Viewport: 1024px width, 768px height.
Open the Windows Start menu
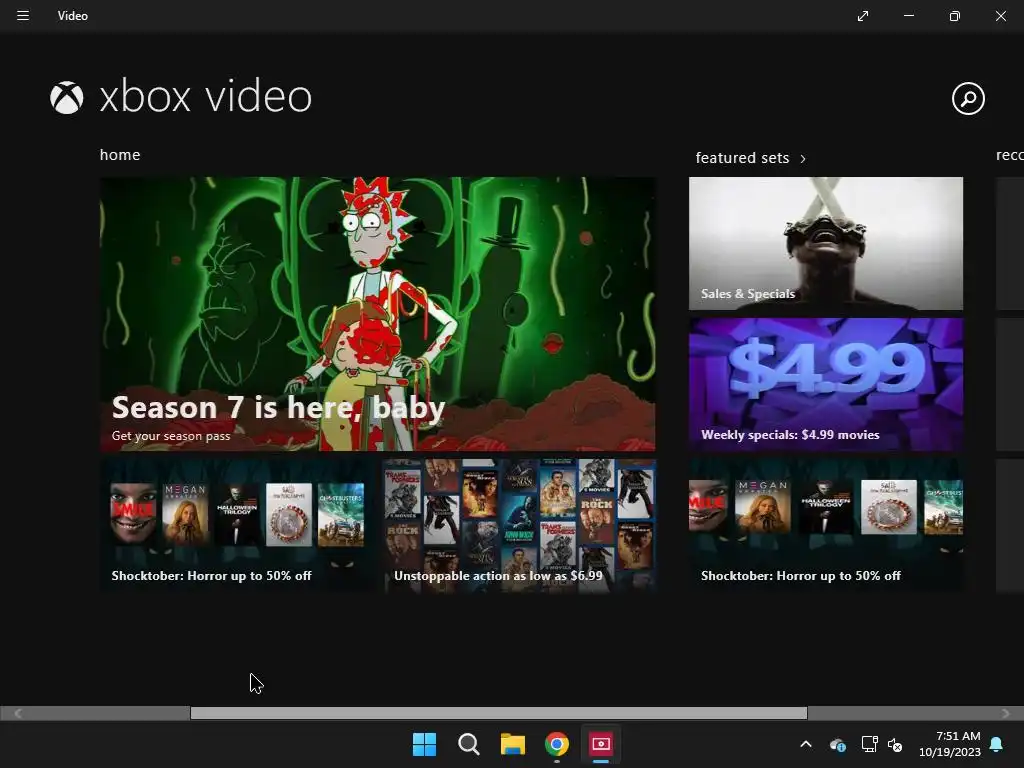click(x=424, y=744)
